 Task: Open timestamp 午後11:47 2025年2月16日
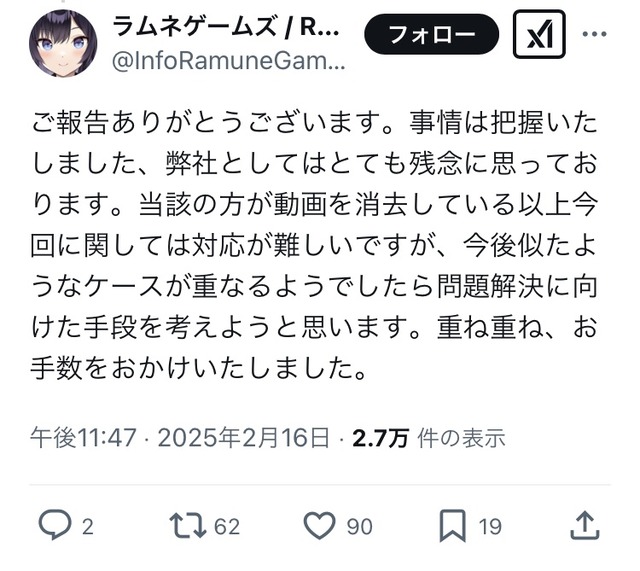180,438
